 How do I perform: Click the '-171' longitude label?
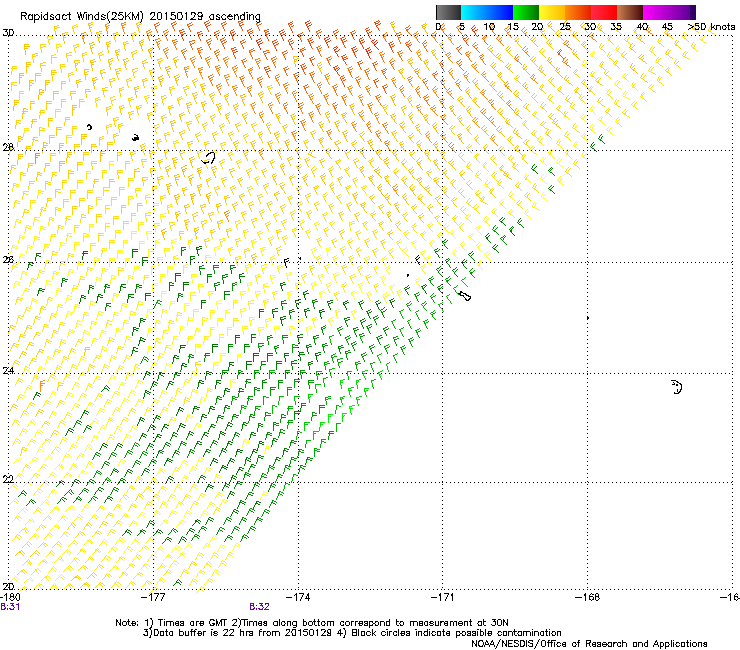click(443, 597)
